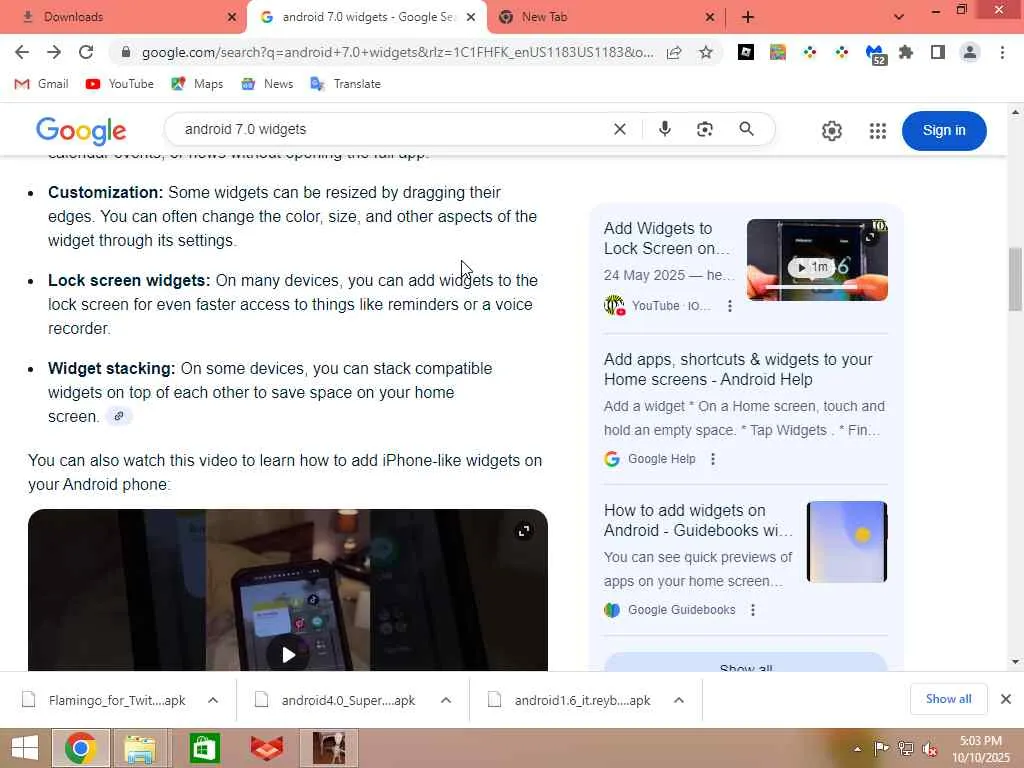Open the tab search dropdown arrow

(899, 17)
